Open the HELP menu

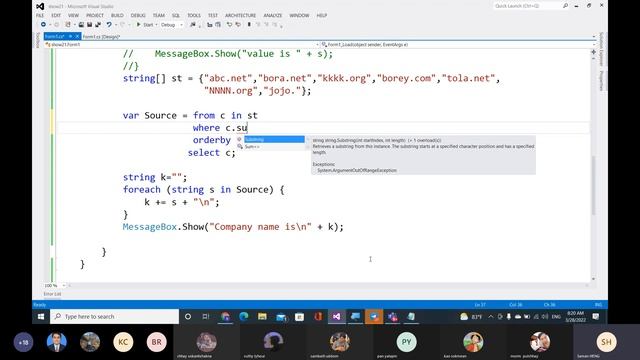tap(322, 16)
